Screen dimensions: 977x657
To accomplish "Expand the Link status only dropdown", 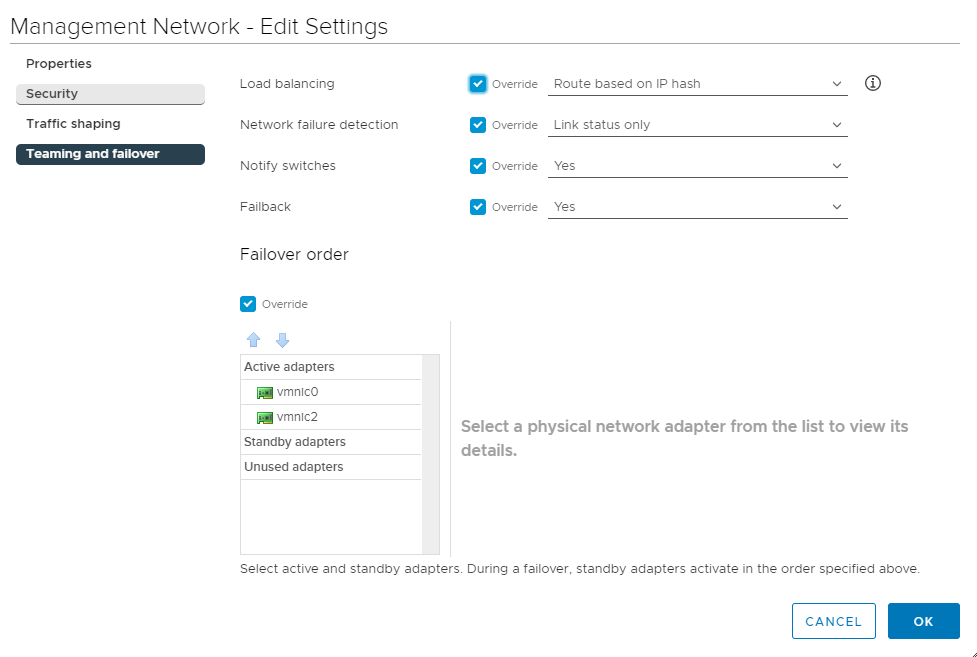I will point(698,125).
